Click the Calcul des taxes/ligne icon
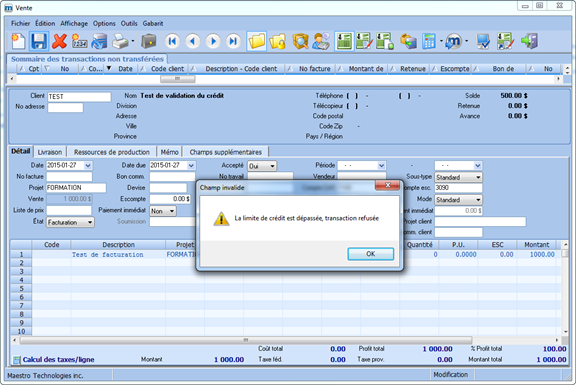 pyautogui.click(x=17, y=360)
